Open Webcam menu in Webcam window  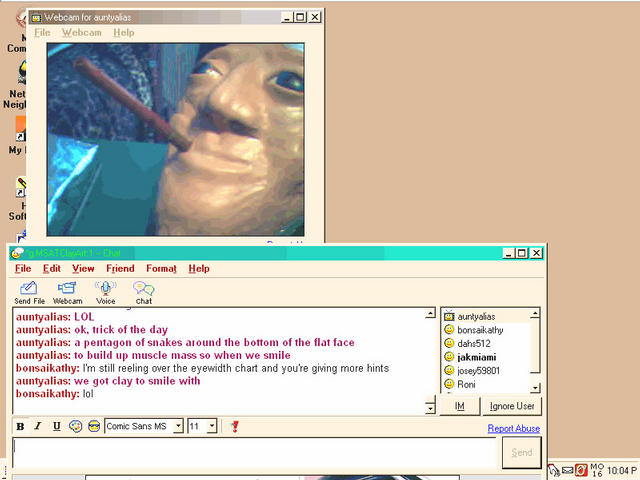[x=82, y=32]
